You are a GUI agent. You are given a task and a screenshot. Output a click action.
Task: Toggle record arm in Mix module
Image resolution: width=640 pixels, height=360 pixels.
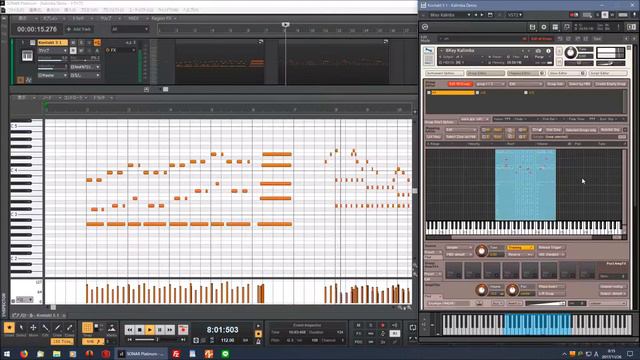pos(382,325)
